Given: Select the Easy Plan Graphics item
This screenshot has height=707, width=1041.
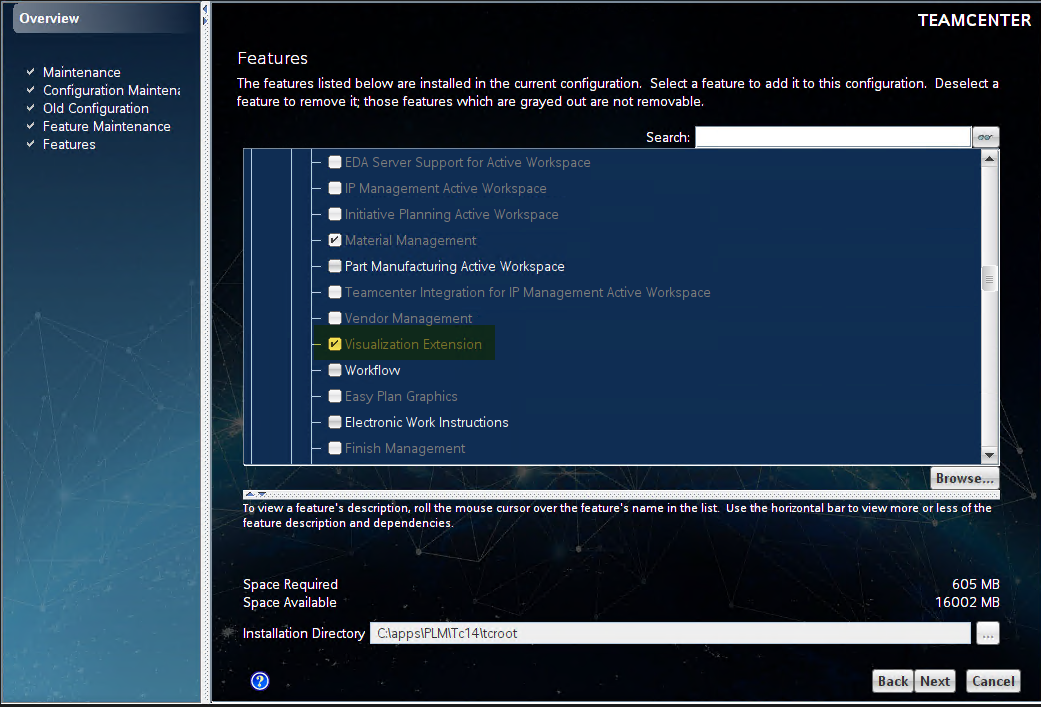Looking at the screenshot, I should coord(401,396).
